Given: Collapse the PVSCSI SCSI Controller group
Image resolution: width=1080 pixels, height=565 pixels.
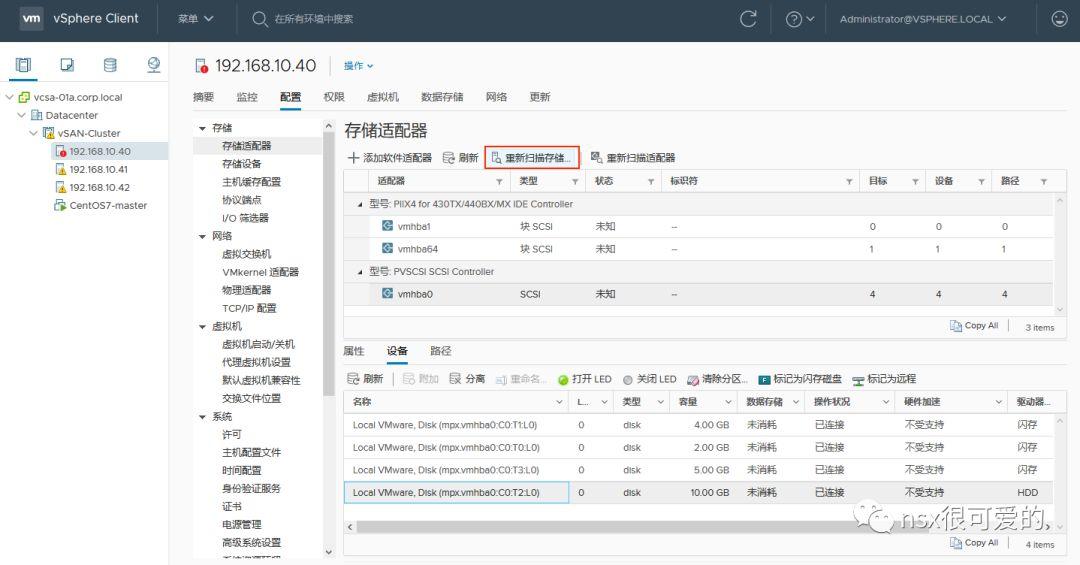Looking at the screenshot, I should 360,272.
